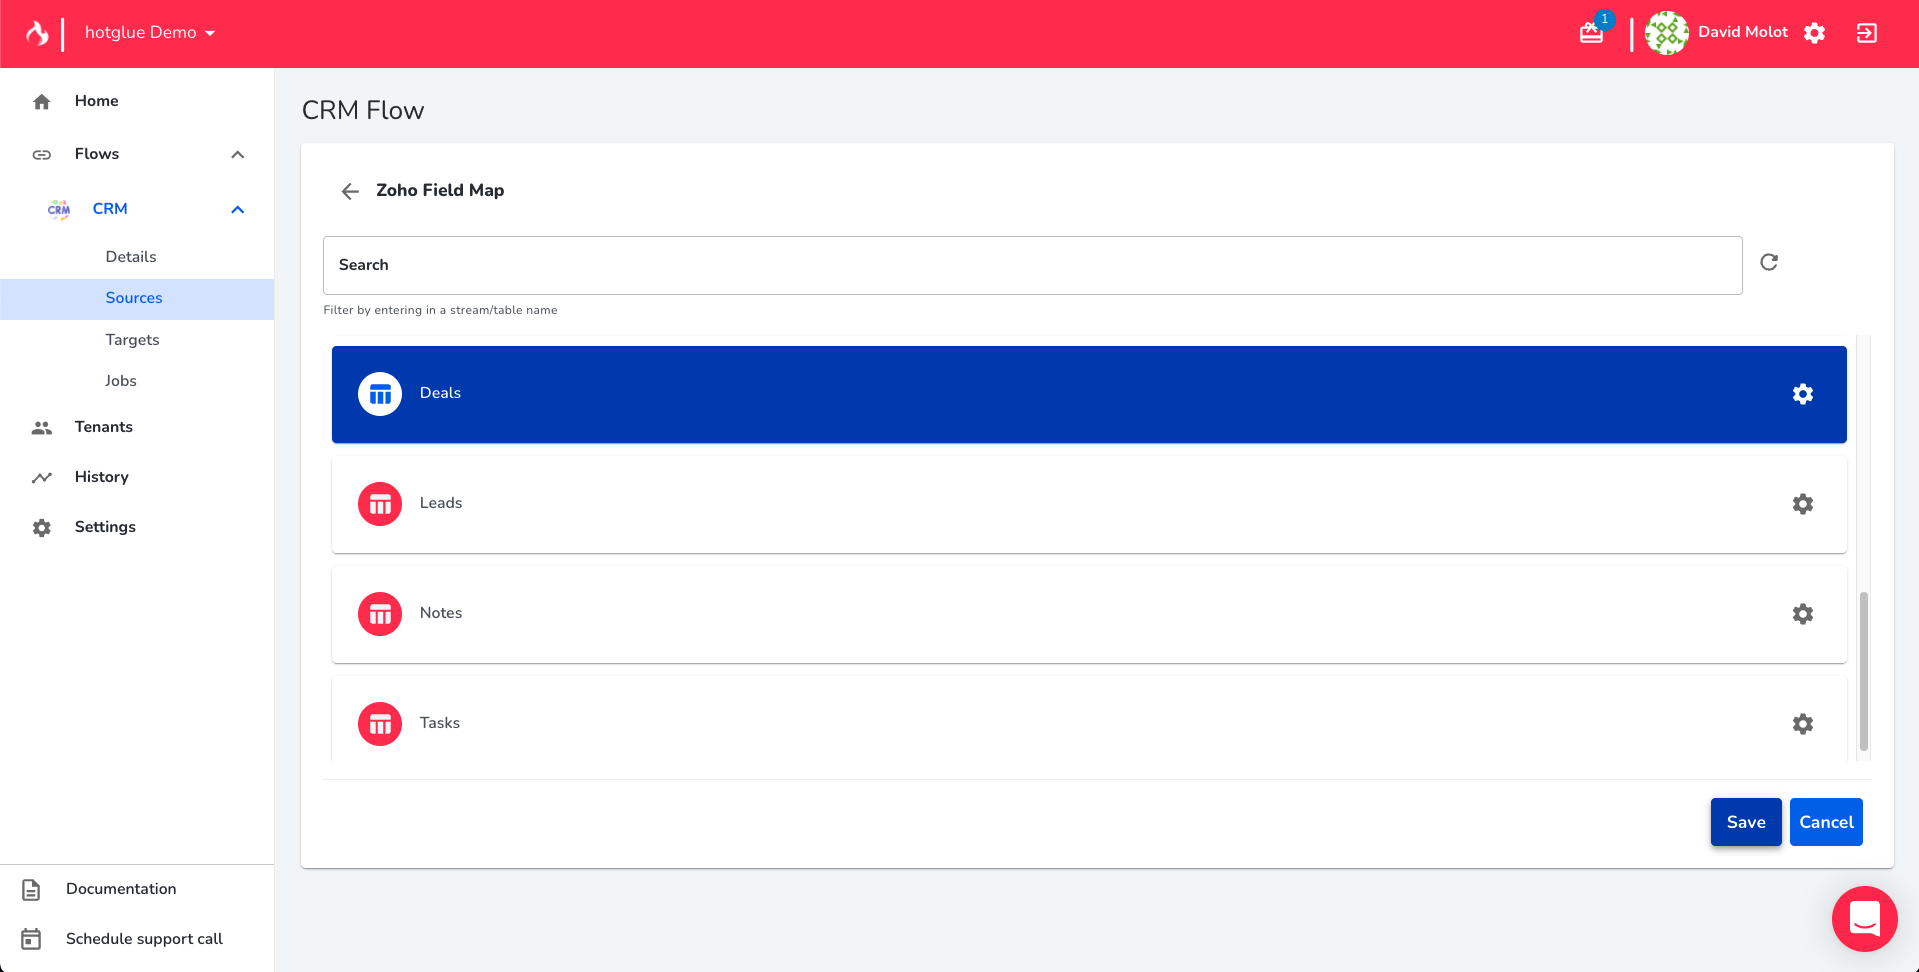Collapse the Flows section chevron

pos(237,154)
